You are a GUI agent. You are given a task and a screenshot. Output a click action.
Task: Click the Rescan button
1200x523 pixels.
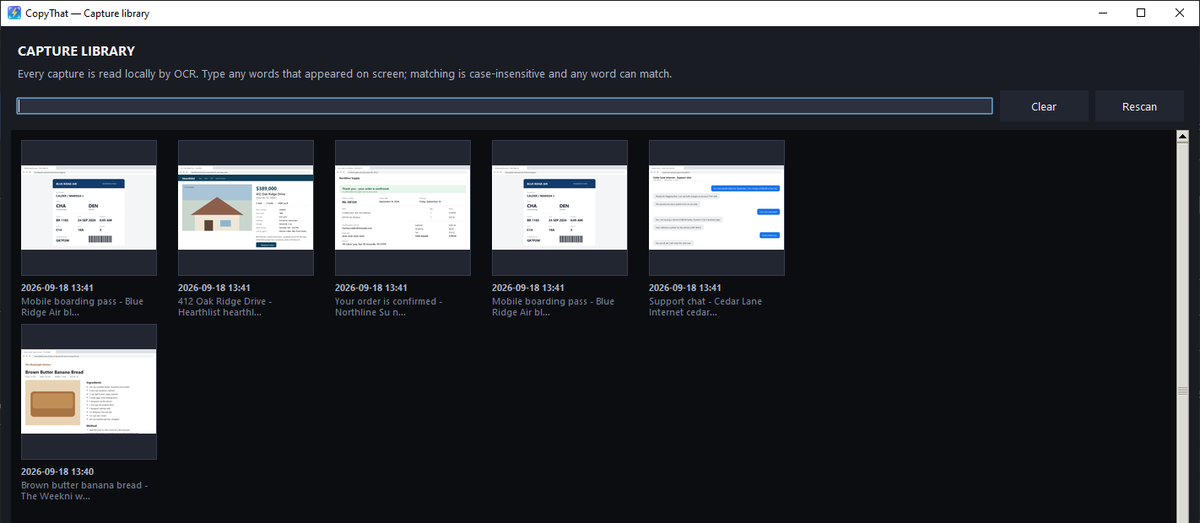pos(1139,106)
